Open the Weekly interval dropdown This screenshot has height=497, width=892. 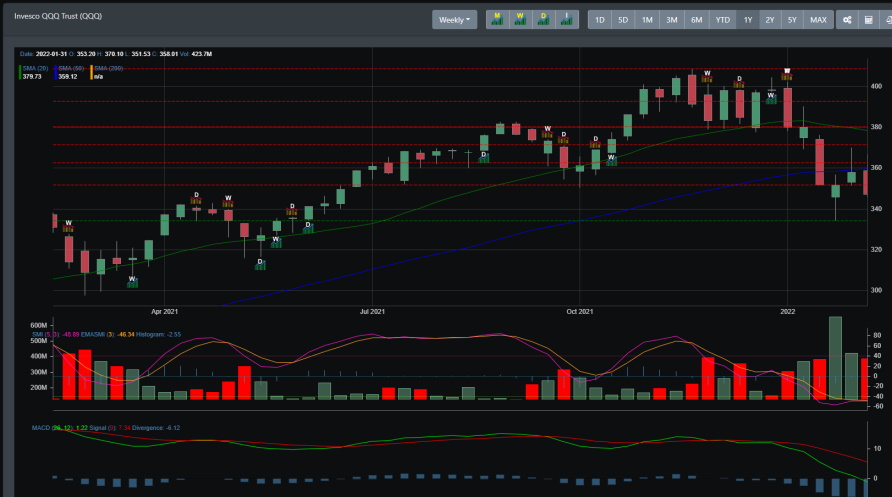click(454, 20)
